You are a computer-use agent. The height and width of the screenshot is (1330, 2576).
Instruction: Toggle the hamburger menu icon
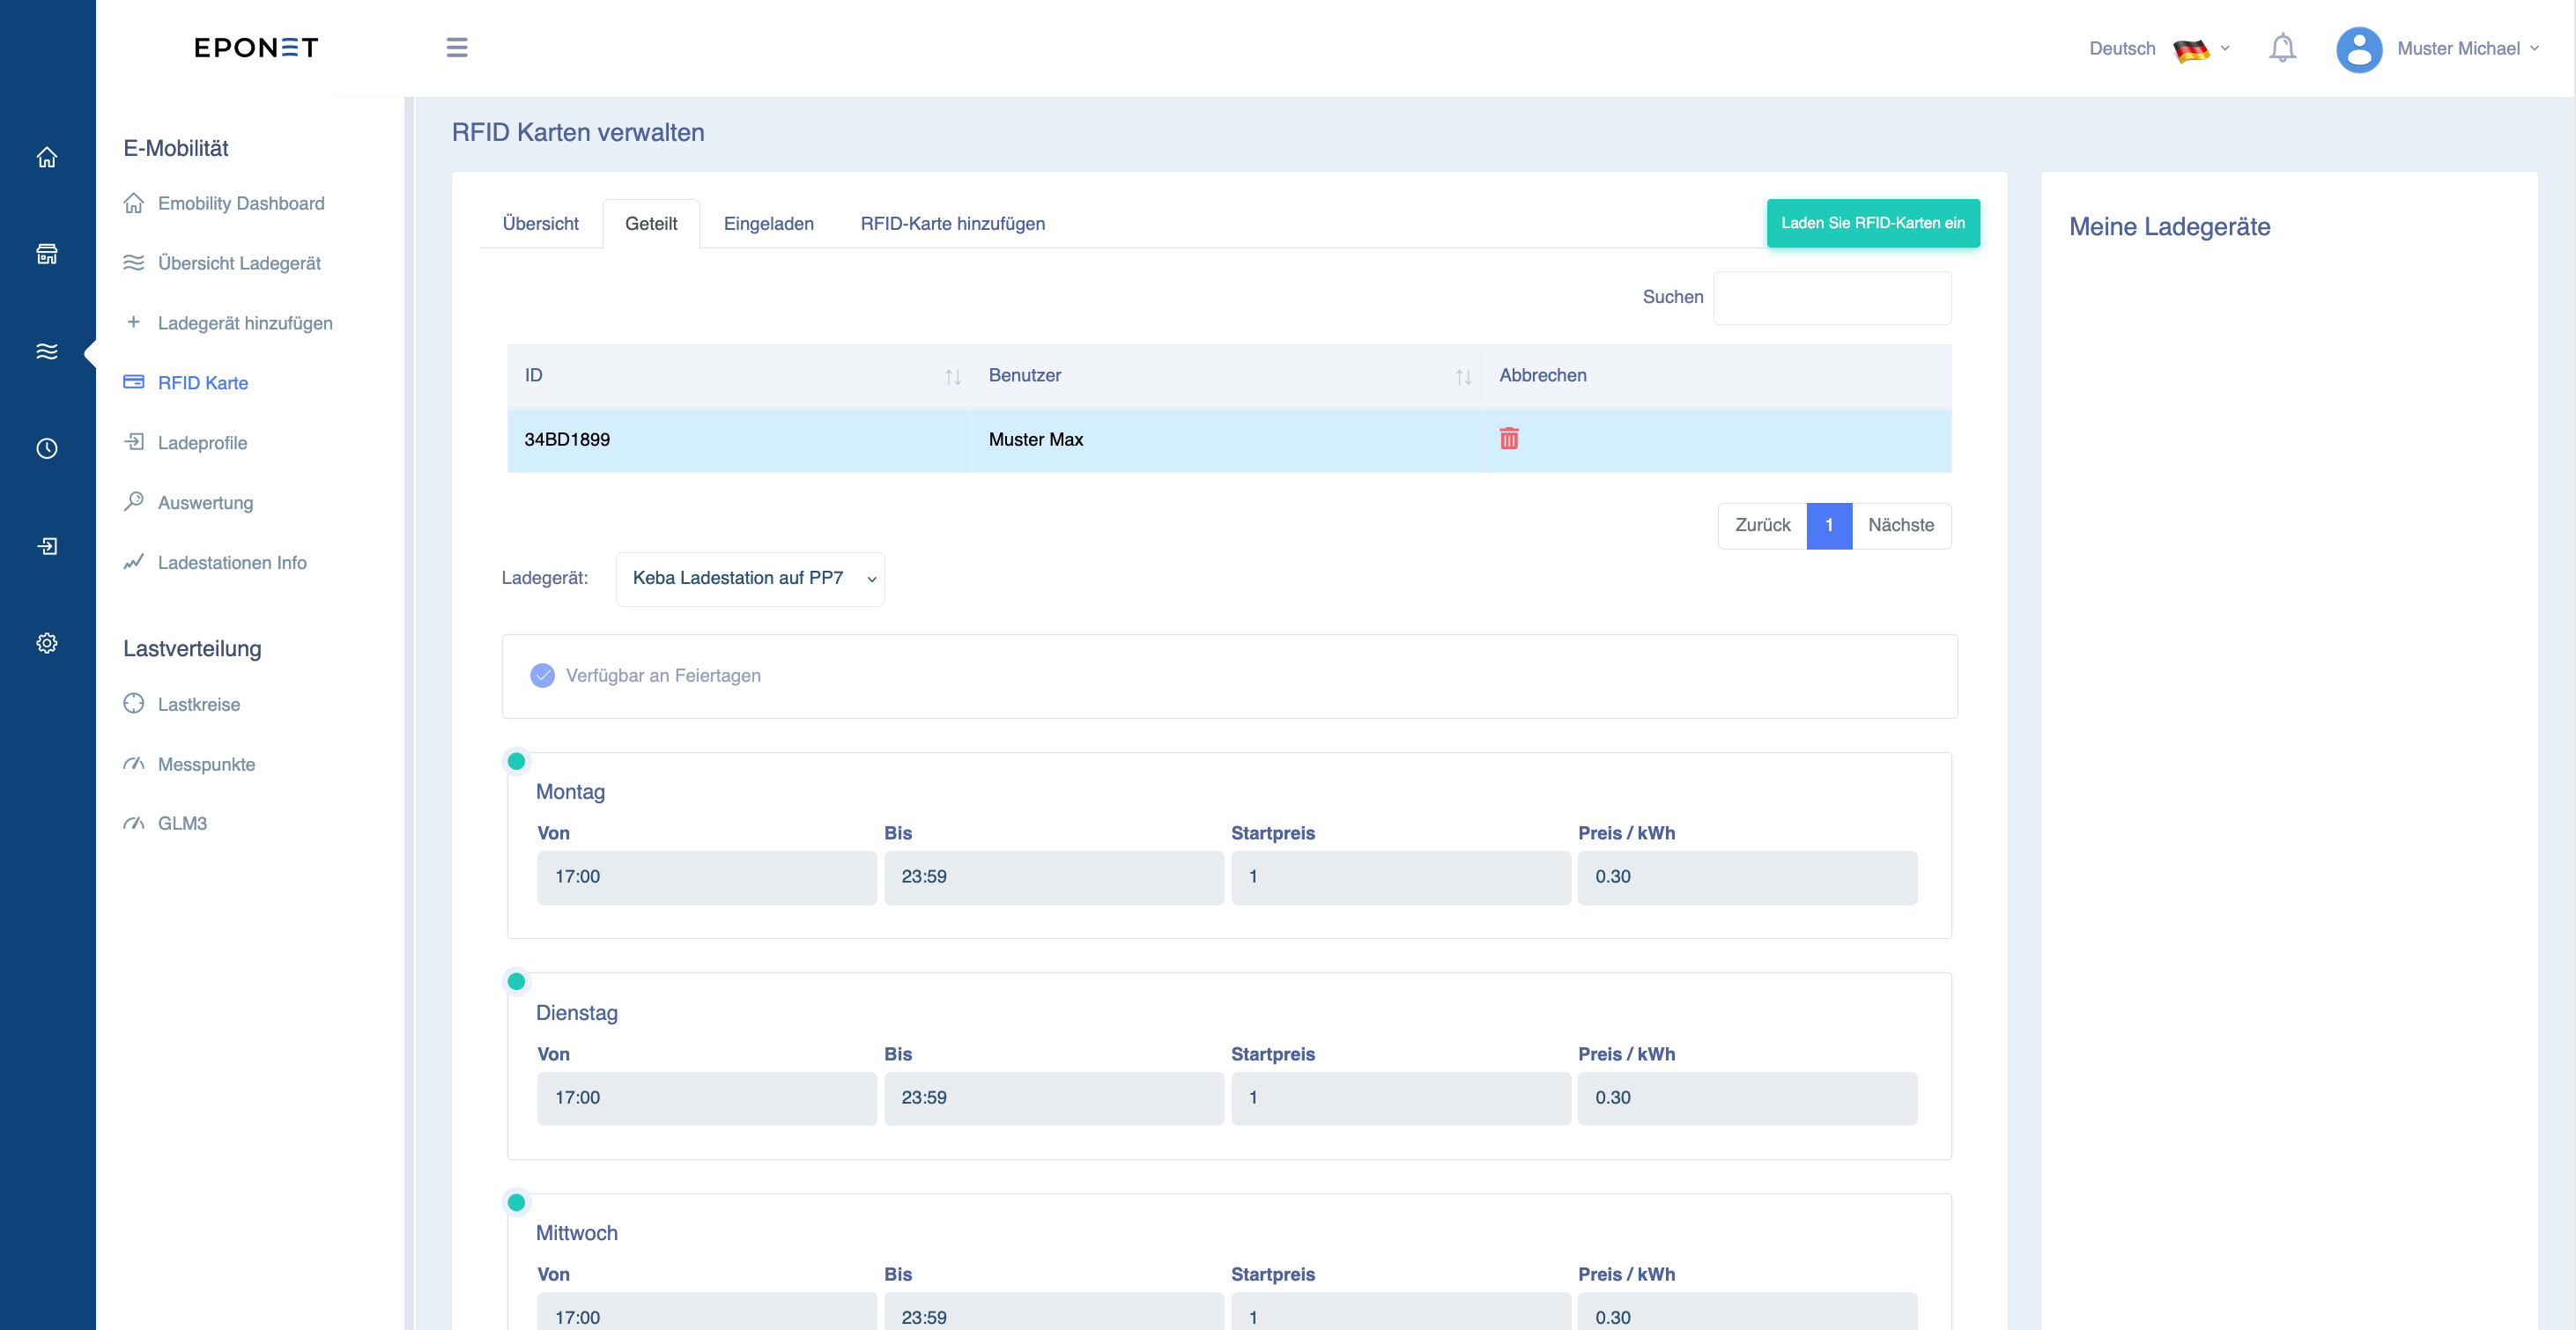[457, 47]
